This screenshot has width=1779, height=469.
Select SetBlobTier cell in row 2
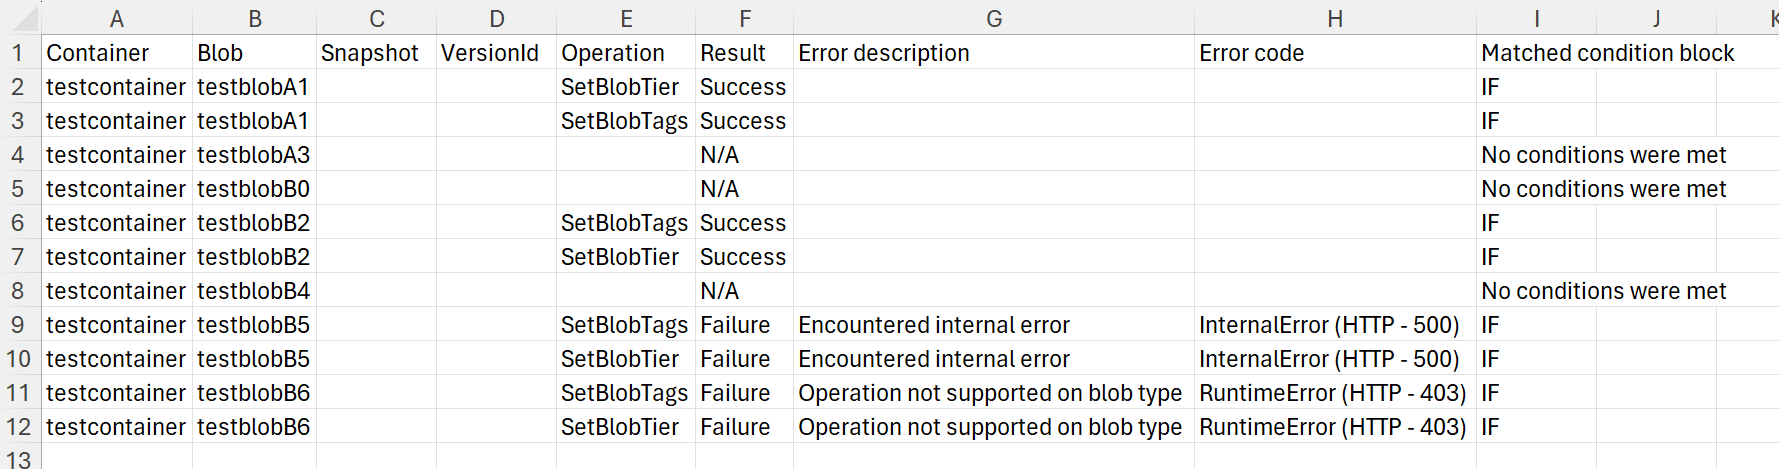(x=625, y=87)
